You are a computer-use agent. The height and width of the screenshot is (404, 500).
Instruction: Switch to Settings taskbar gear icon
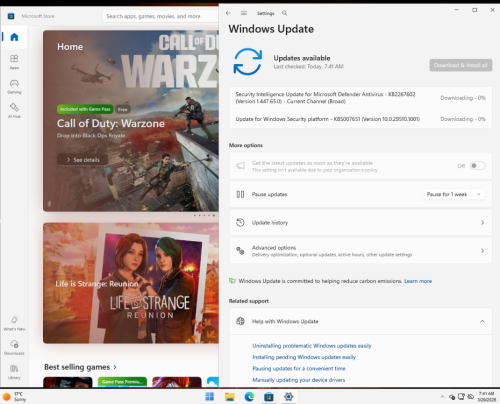(x=288, y=397)
